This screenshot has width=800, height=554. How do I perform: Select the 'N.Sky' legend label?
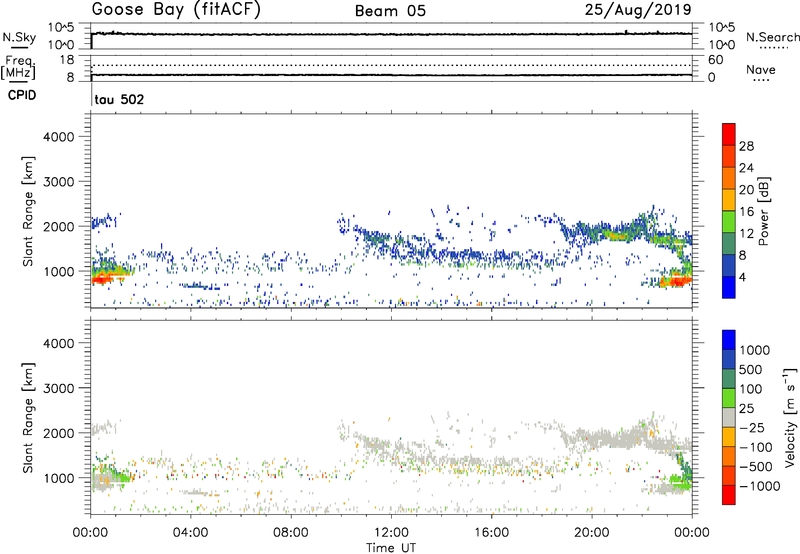(x=19, y=37)
